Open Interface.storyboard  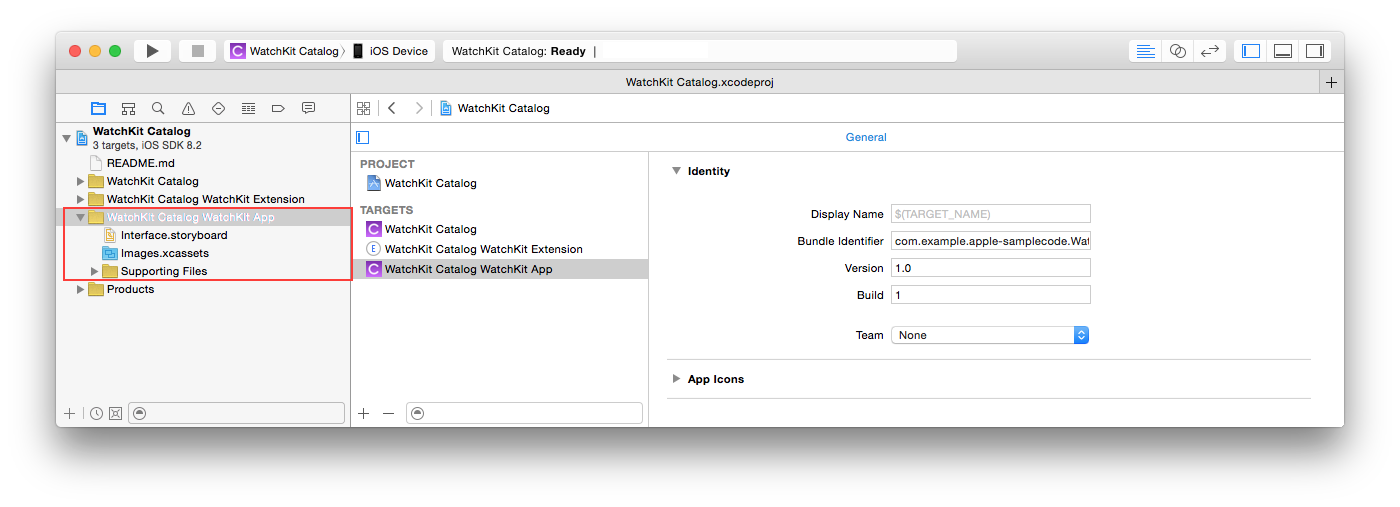tap(174, 235)
